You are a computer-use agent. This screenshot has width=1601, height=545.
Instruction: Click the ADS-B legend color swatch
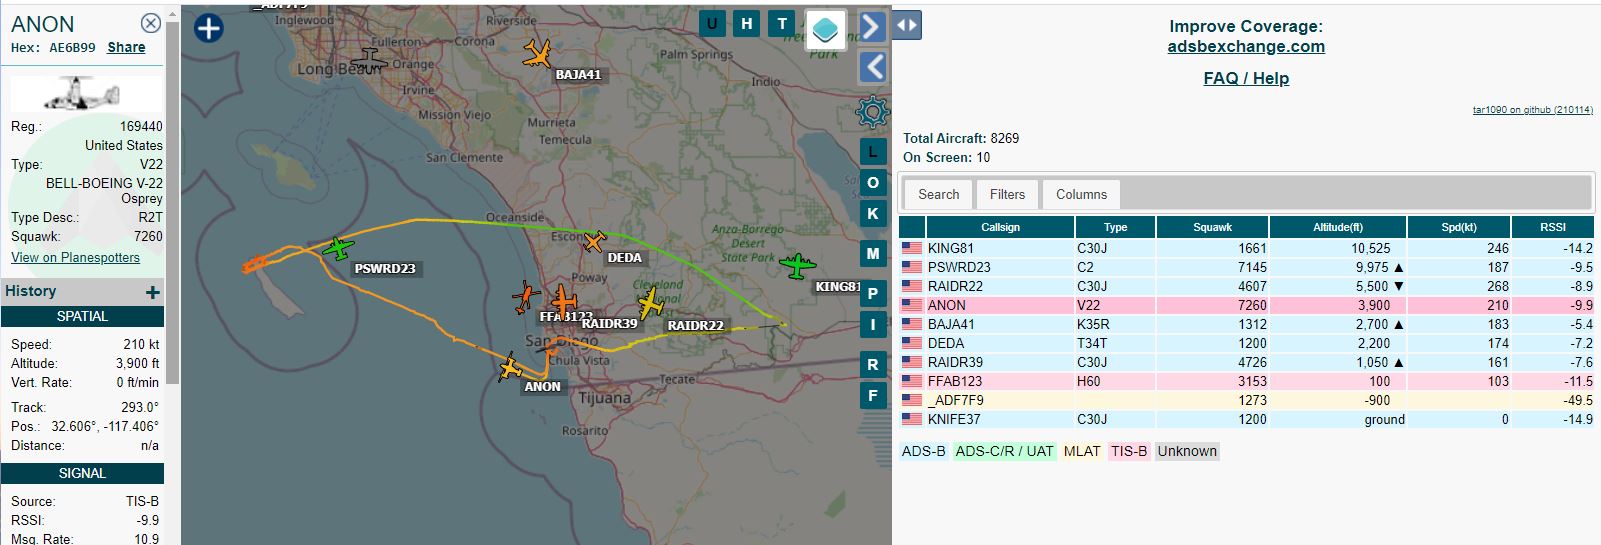pyautogui.click(x=923, y=451)
